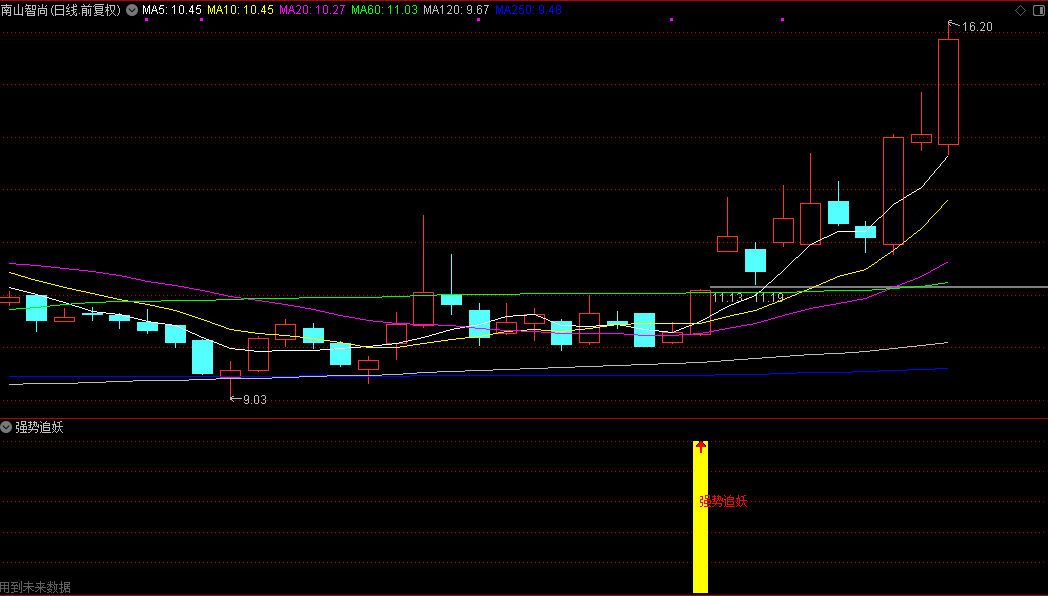The width and height of the screenshot is (1048, 596).
Task: Select the MA5: 10.45 moving average label
Action: [x=172, y=10]
